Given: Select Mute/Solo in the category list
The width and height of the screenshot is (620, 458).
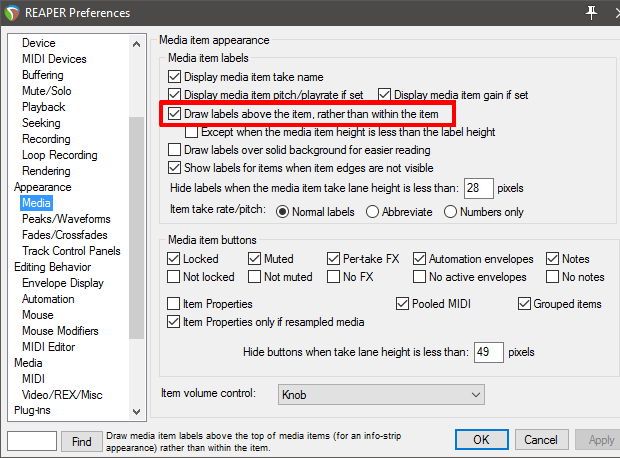Looking at the screenshot, I should click(x=47, y=91).
